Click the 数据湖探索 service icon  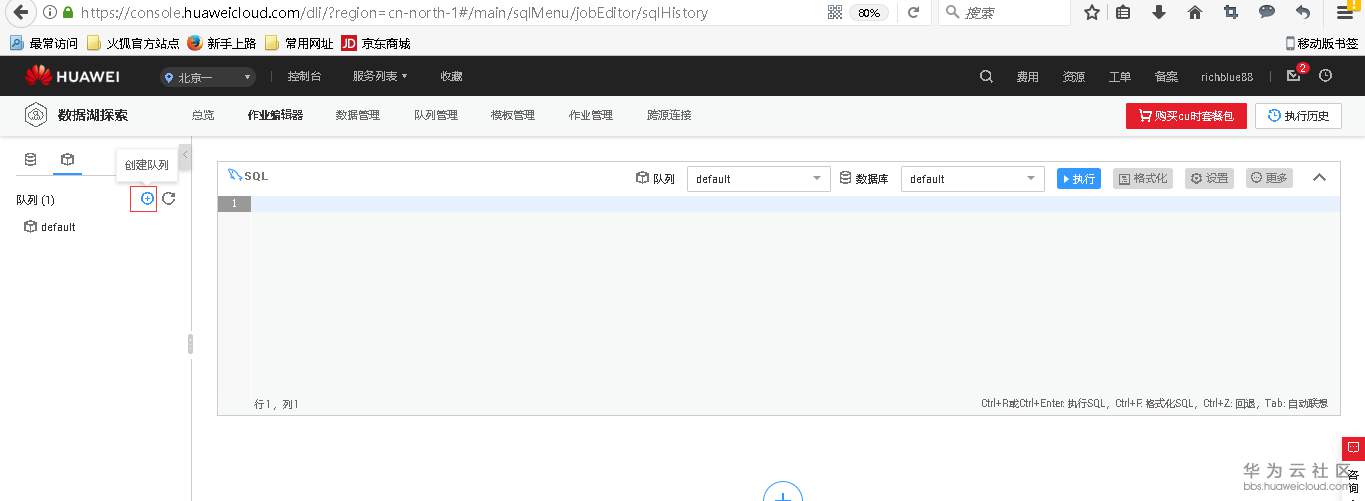pos(36,115)
